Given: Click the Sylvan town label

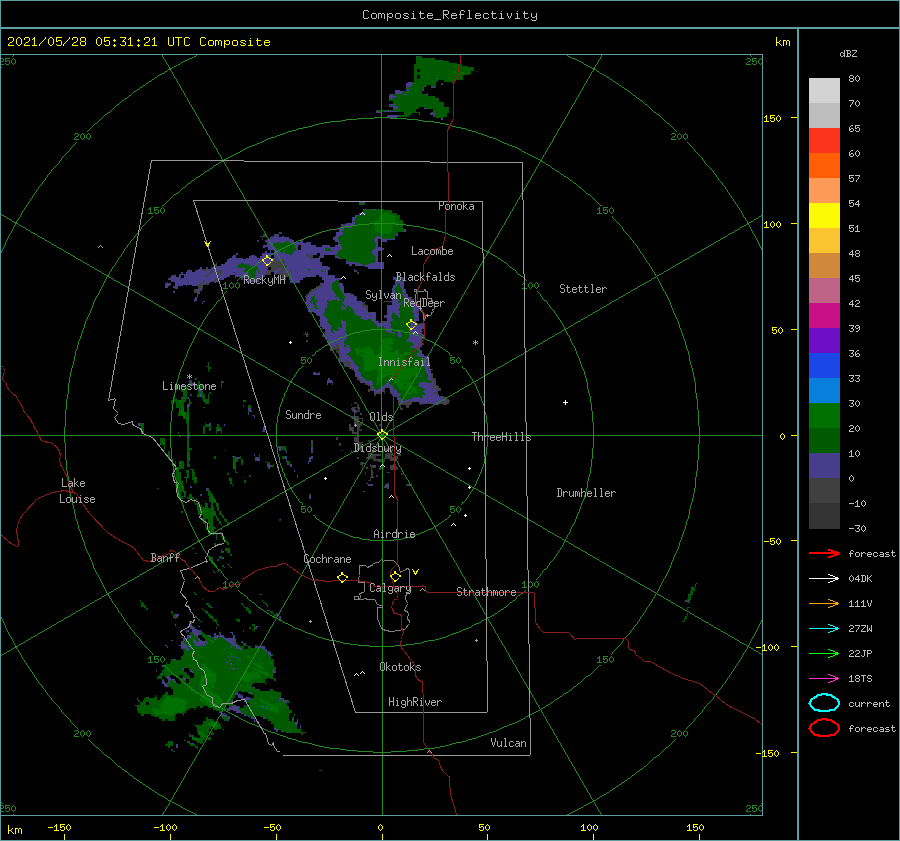Looking at the screenshot, I should point(383,295).
